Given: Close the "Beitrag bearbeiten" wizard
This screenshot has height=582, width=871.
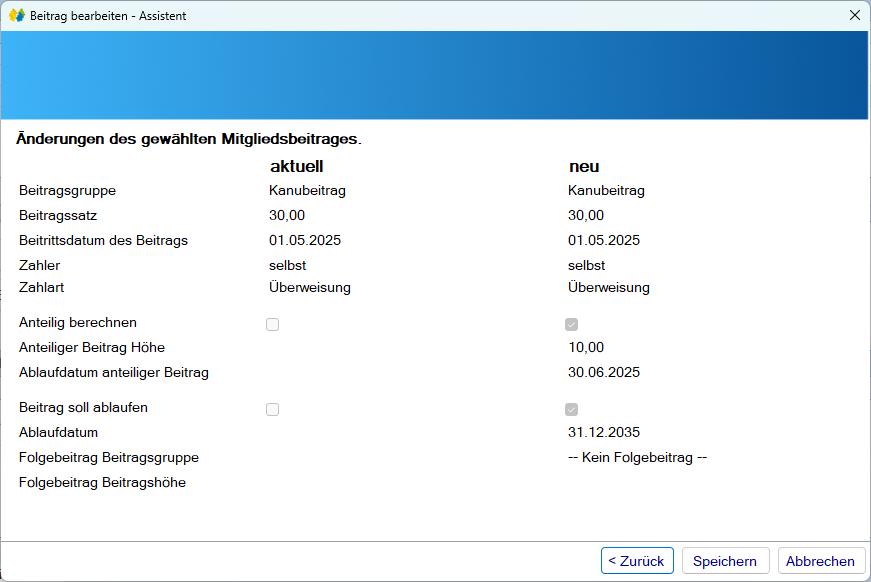Looking at the screenshot, I should (x=855, y=15).
